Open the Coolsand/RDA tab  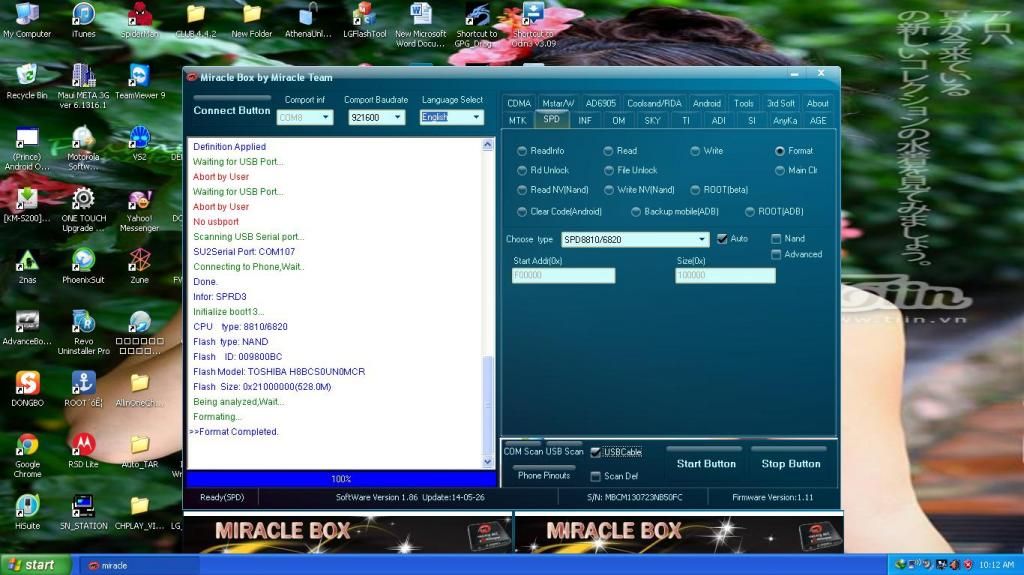654,103
